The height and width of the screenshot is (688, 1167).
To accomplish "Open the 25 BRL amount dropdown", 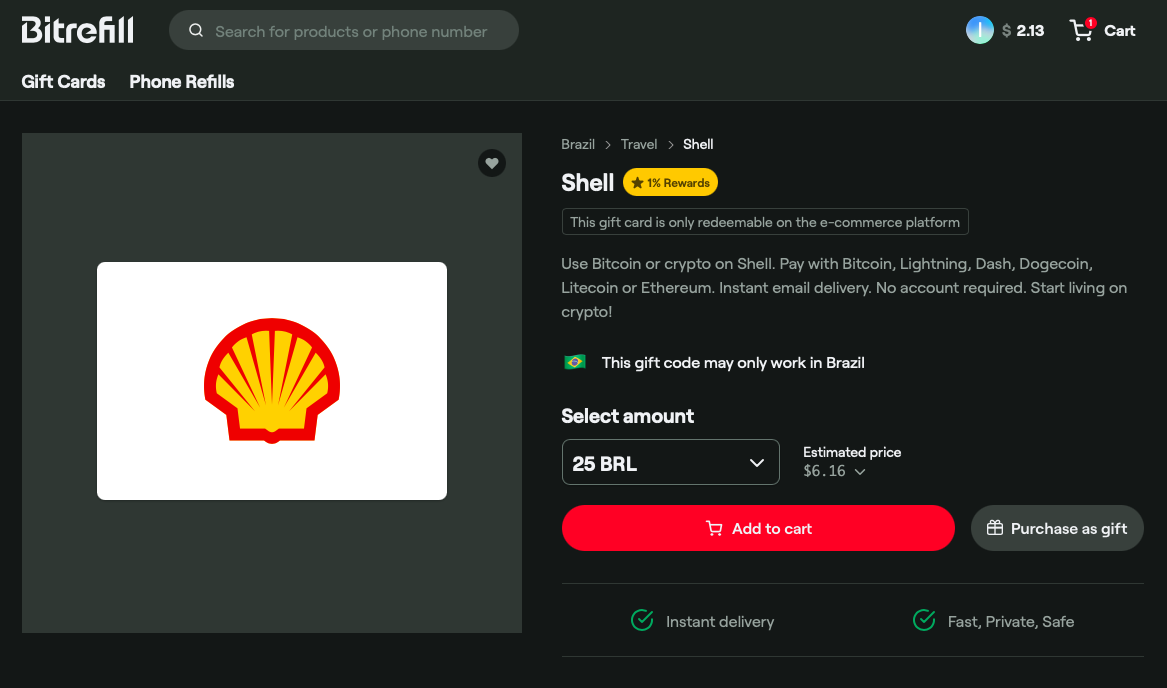I will 671,462.
